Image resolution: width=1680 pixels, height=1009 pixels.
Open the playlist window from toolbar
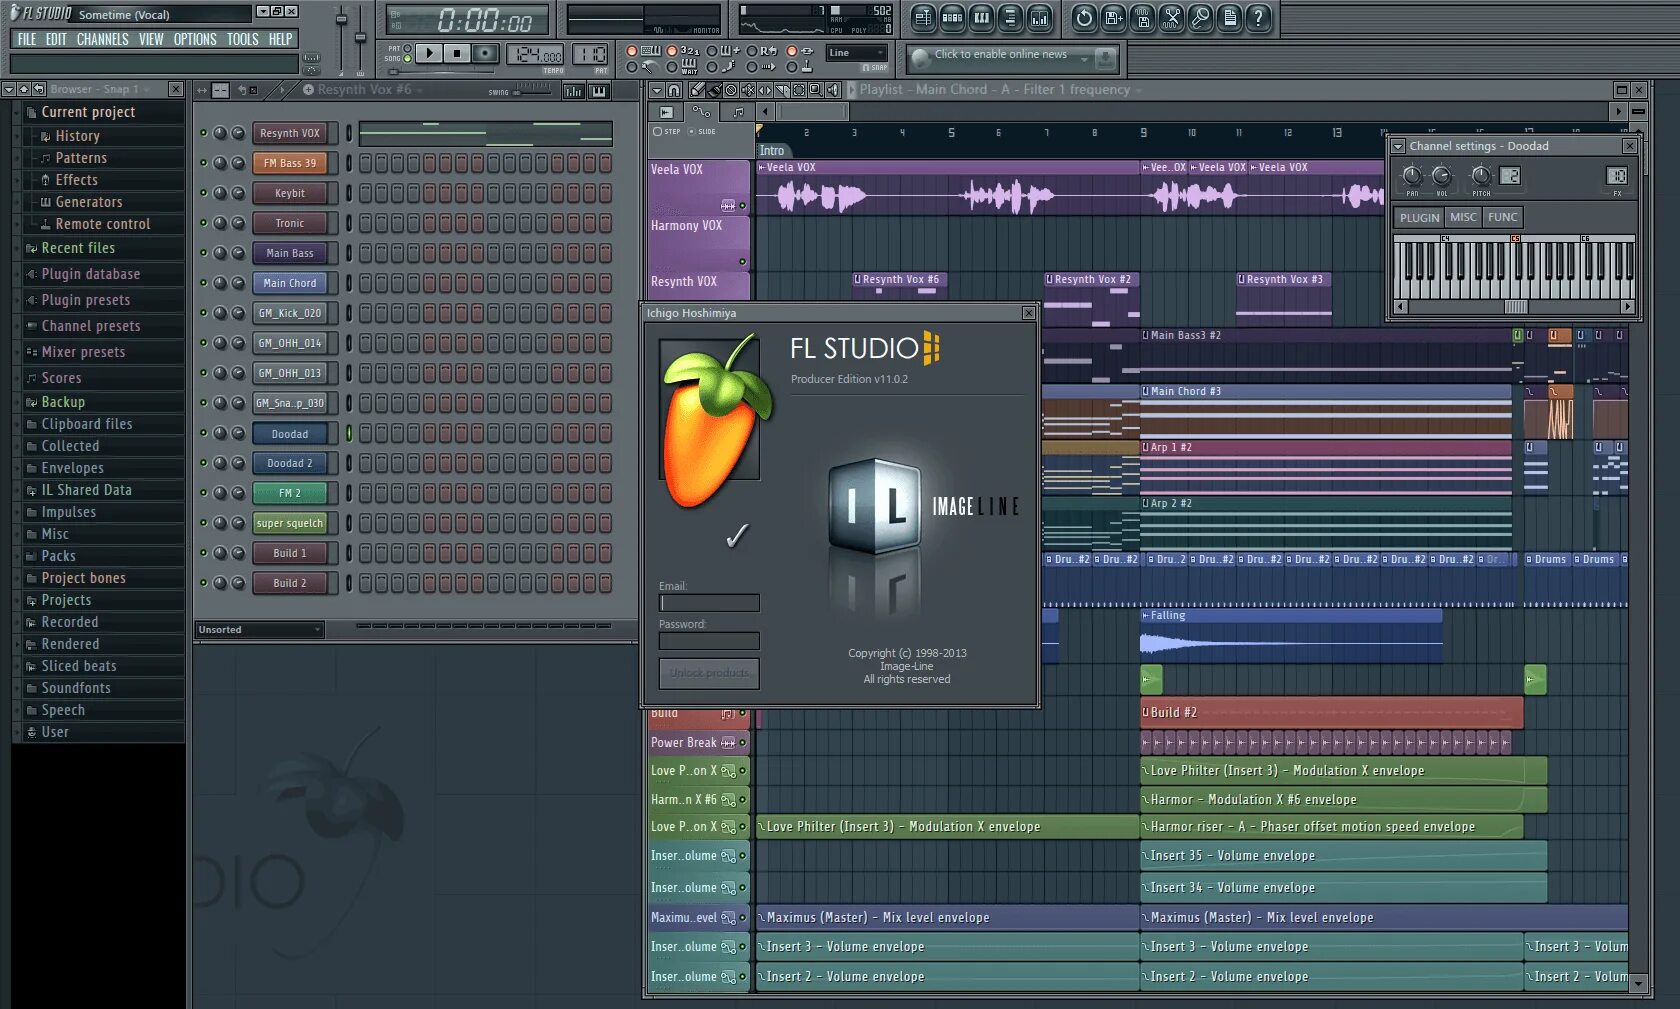(x=923, y=17)
